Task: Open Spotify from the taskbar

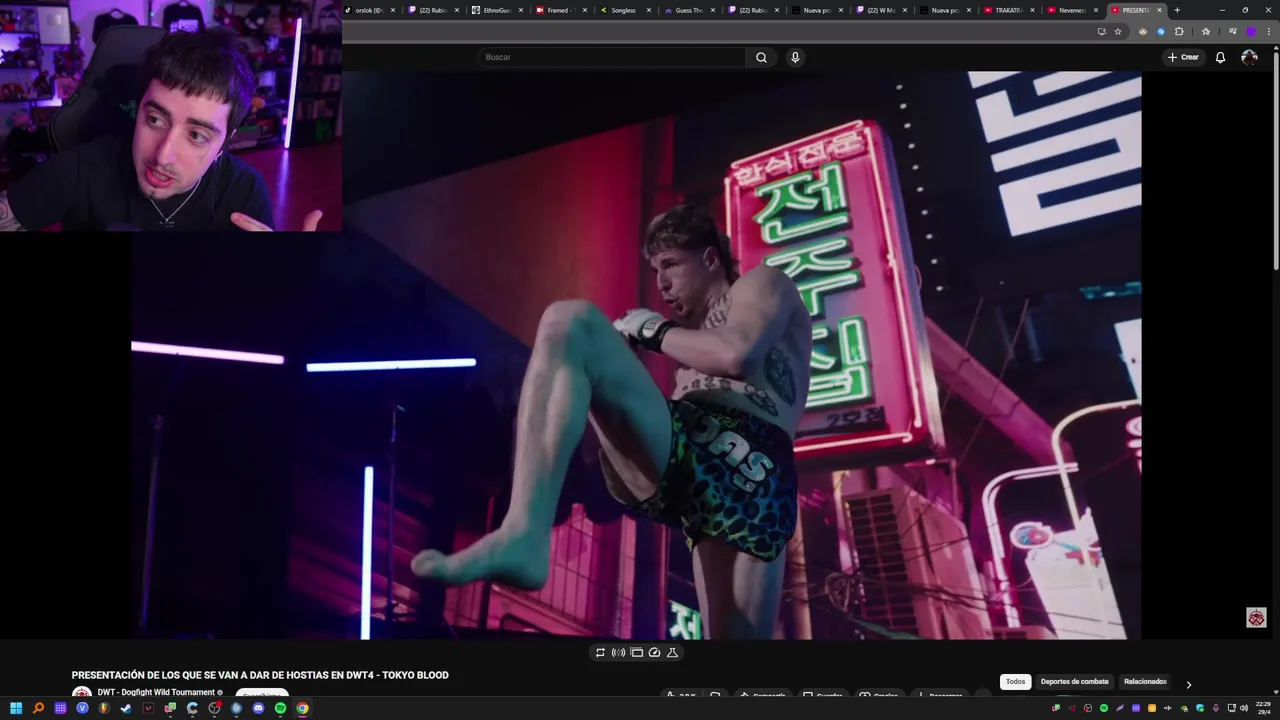Action: pyautogui.click(x=280, y=708)
